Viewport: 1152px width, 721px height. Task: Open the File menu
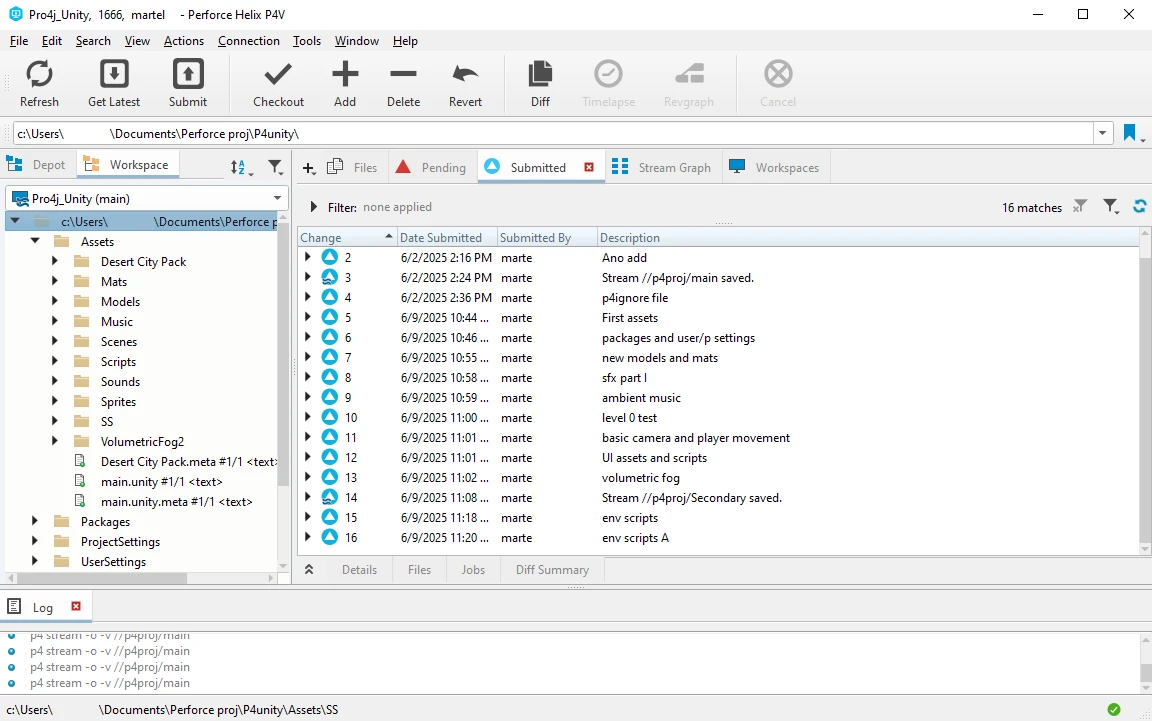(19, 41)
